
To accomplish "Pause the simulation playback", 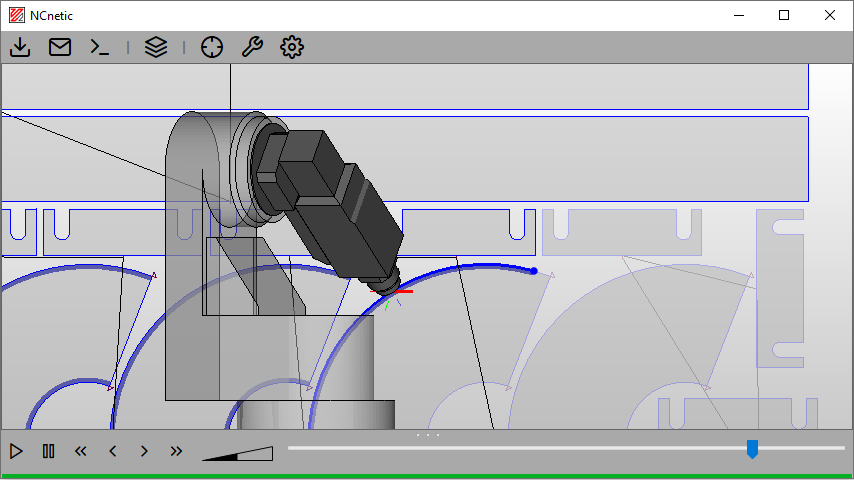I will (48, 451).
